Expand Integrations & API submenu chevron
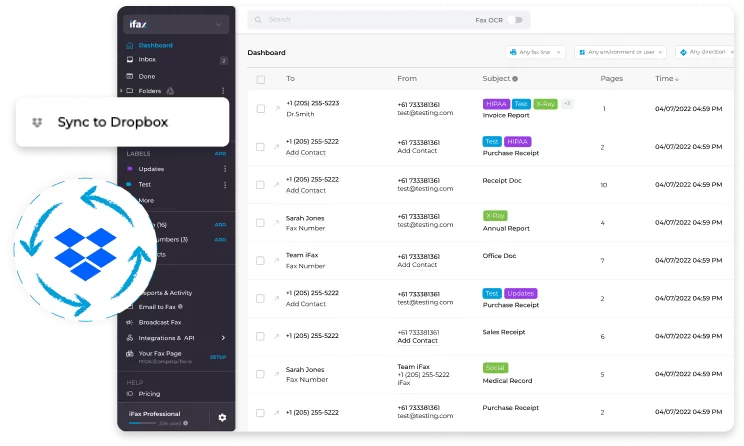This screenshot has width=744, height=446. coord(223,338)
